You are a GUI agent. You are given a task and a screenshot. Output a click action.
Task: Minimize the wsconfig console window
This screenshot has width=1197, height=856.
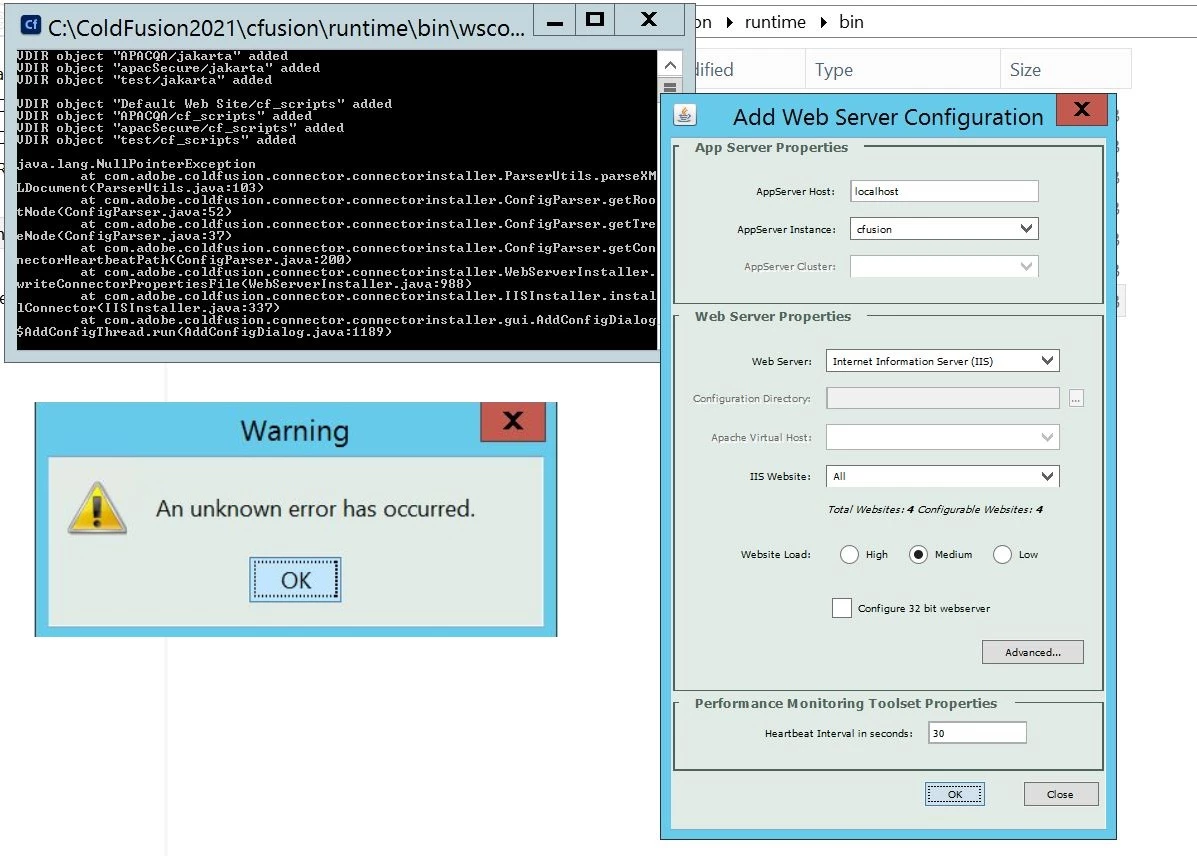tap(555, 21)
